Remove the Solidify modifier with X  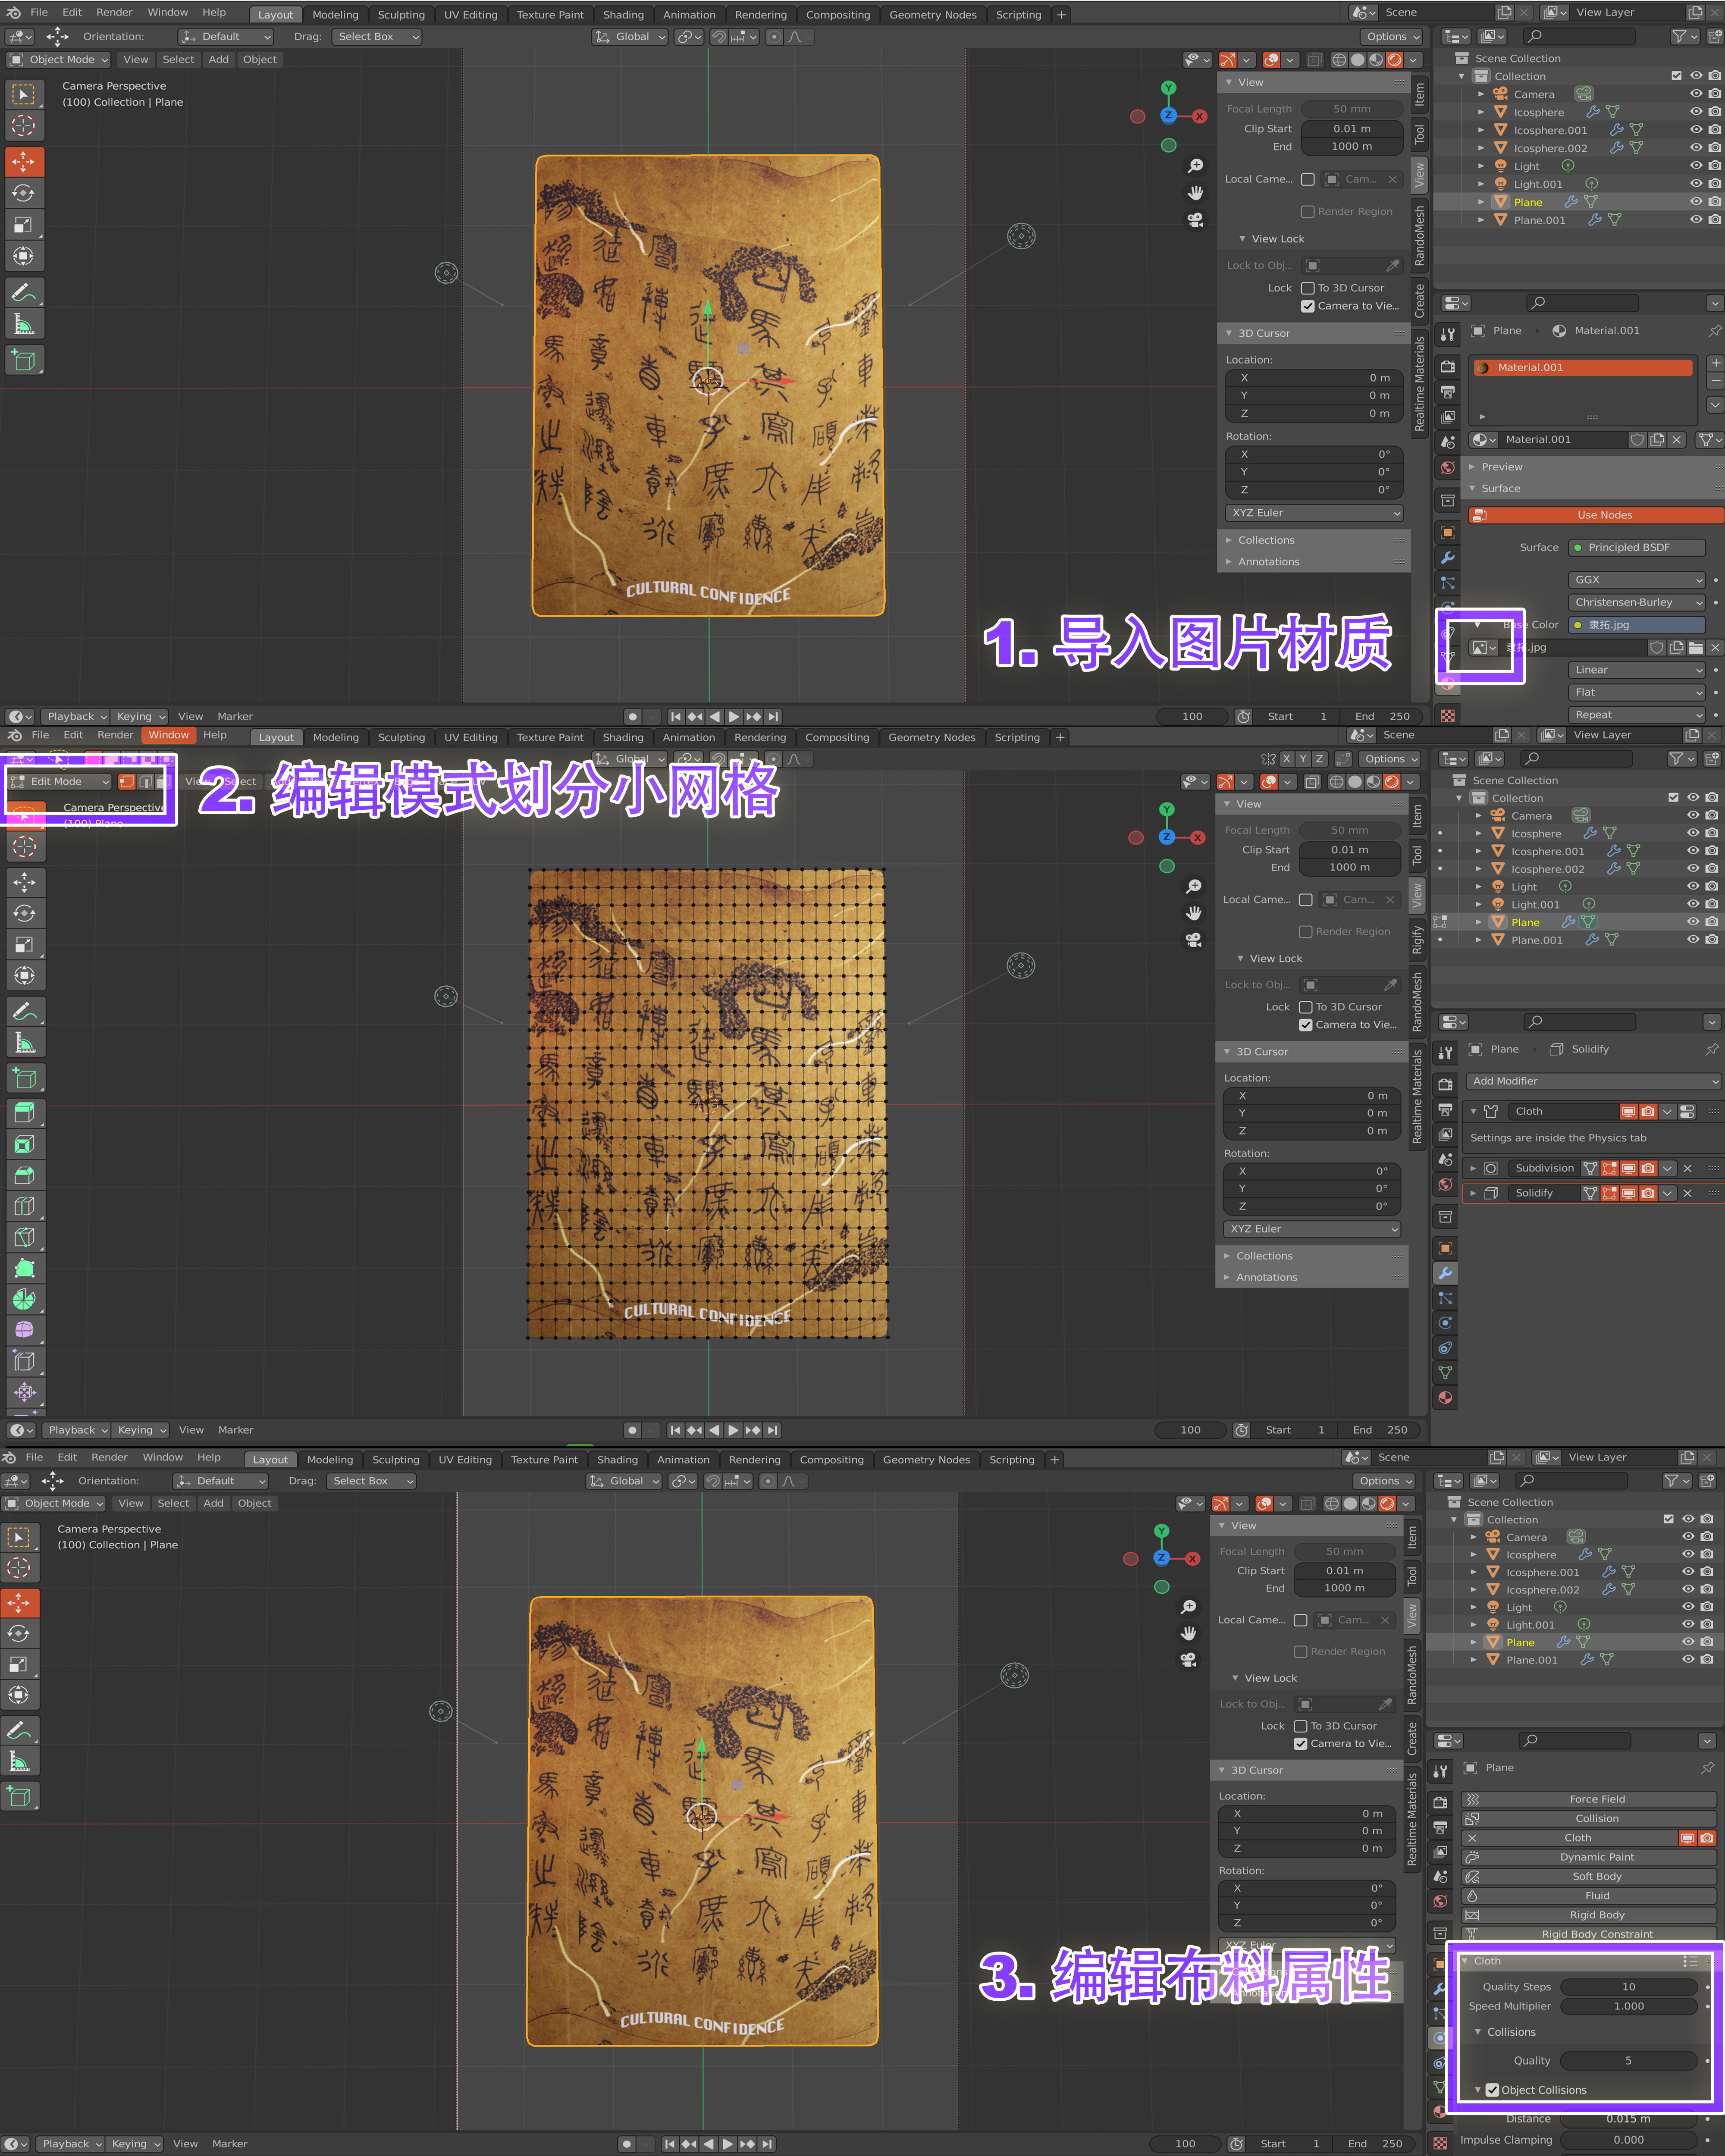click(x=1687, y=1193)
